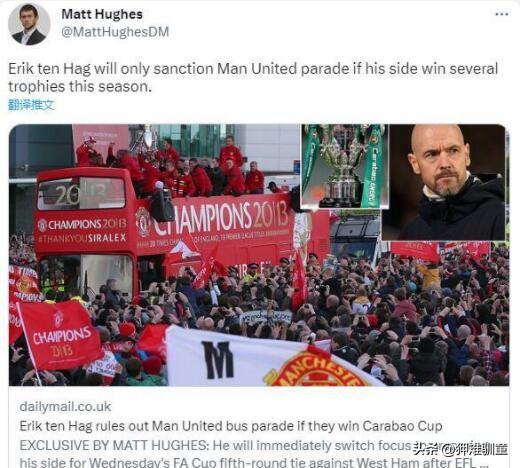Click the Manchester United crest on bus side

pyautogui.click(x=143, y=222)
